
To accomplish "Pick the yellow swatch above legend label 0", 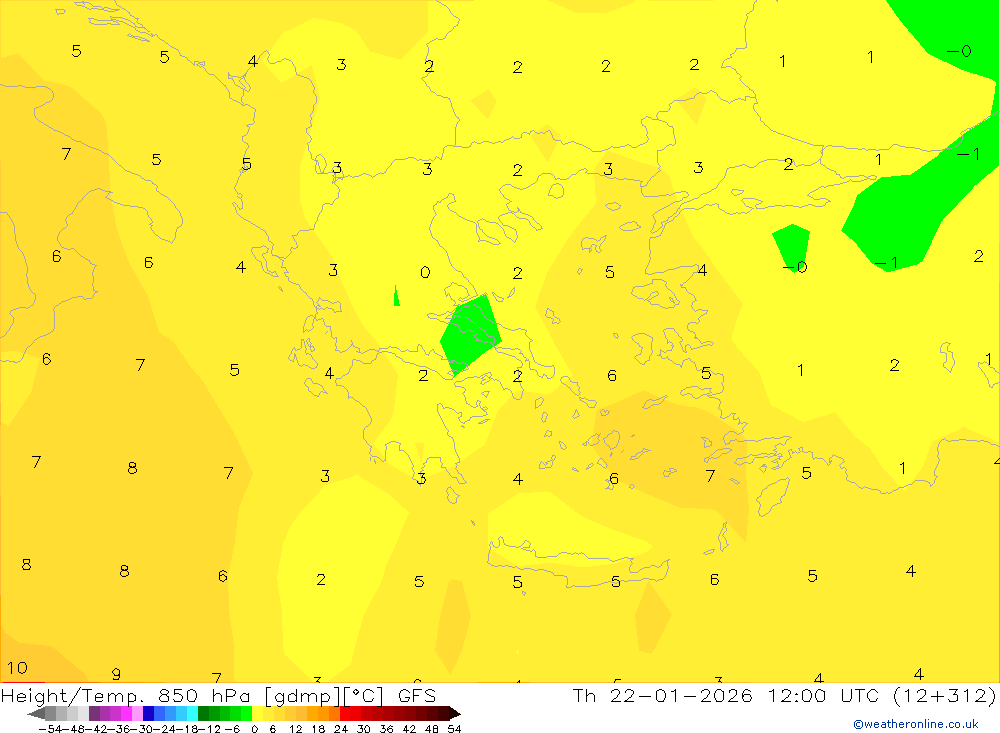I will (258, 714).
